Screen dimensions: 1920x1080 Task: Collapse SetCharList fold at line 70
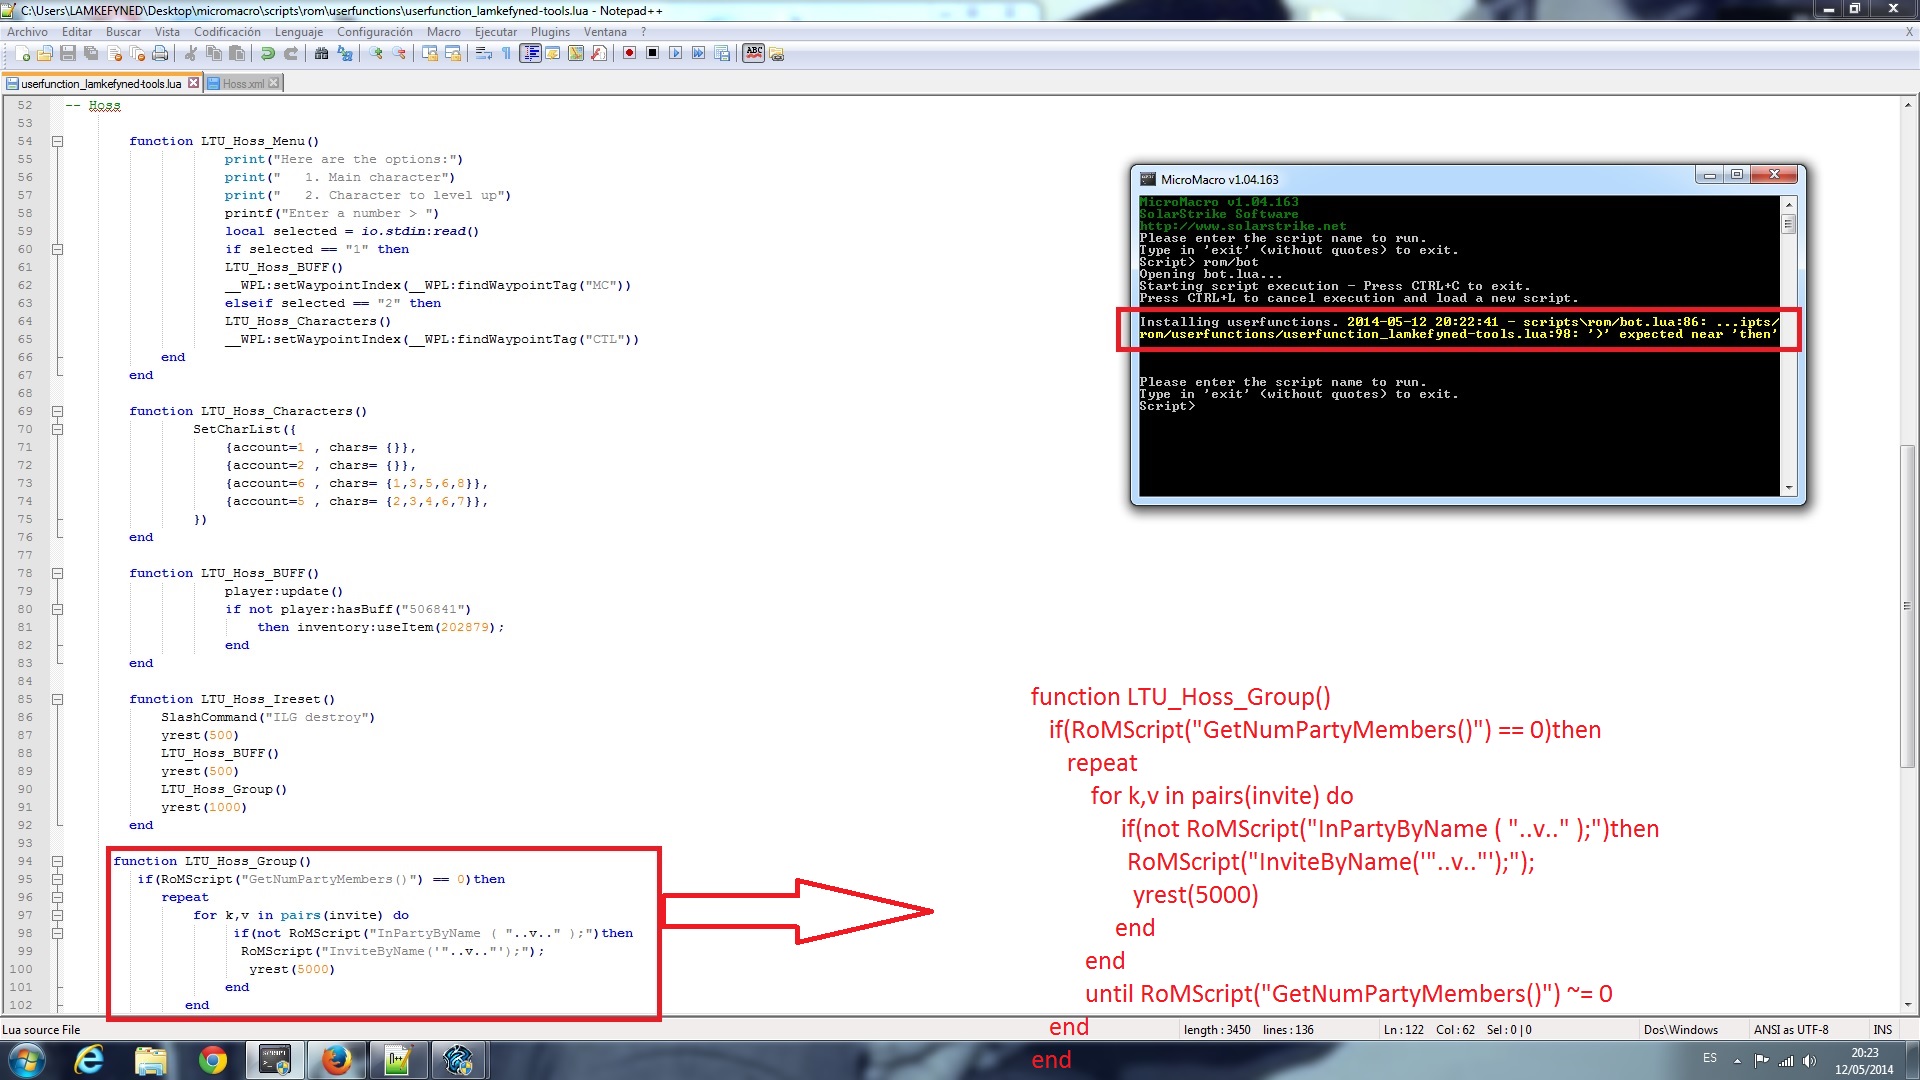57,429
